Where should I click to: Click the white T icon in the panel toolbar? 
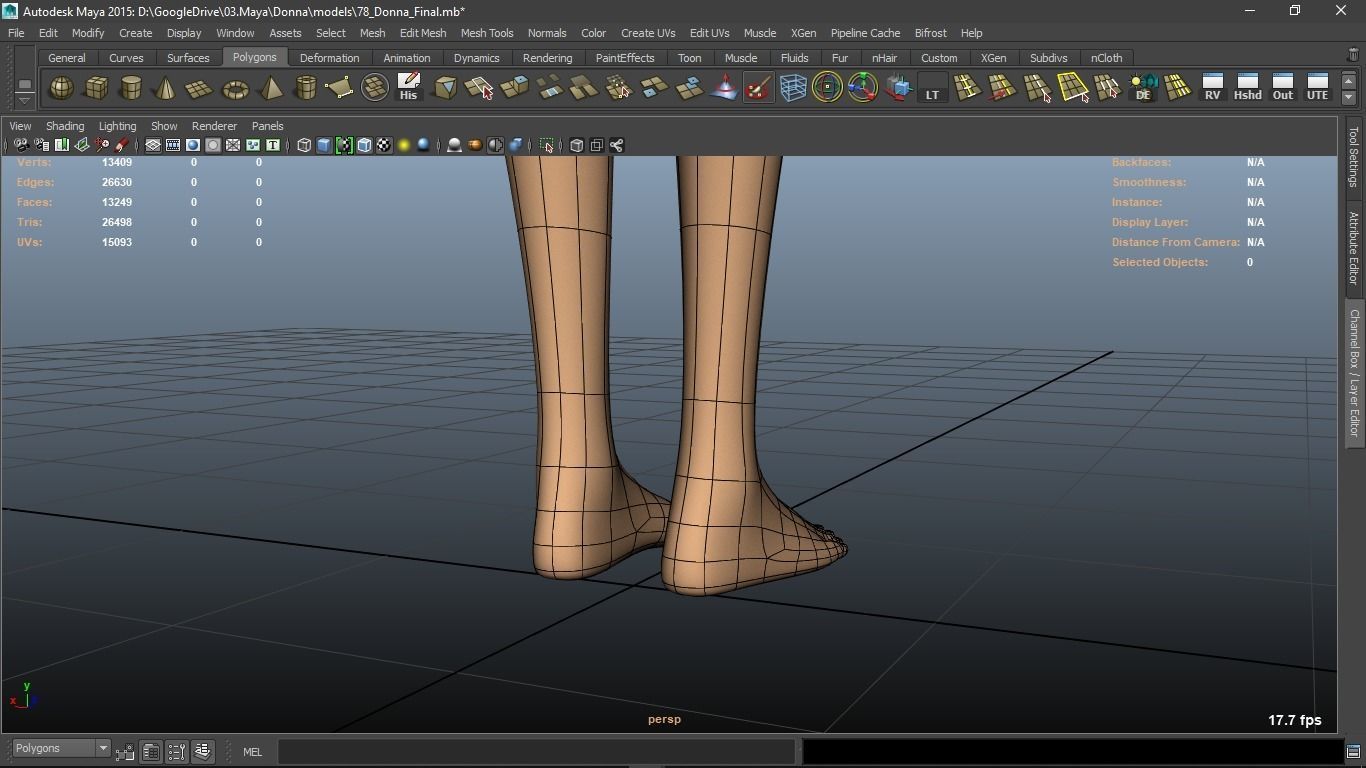coord(272,146)
